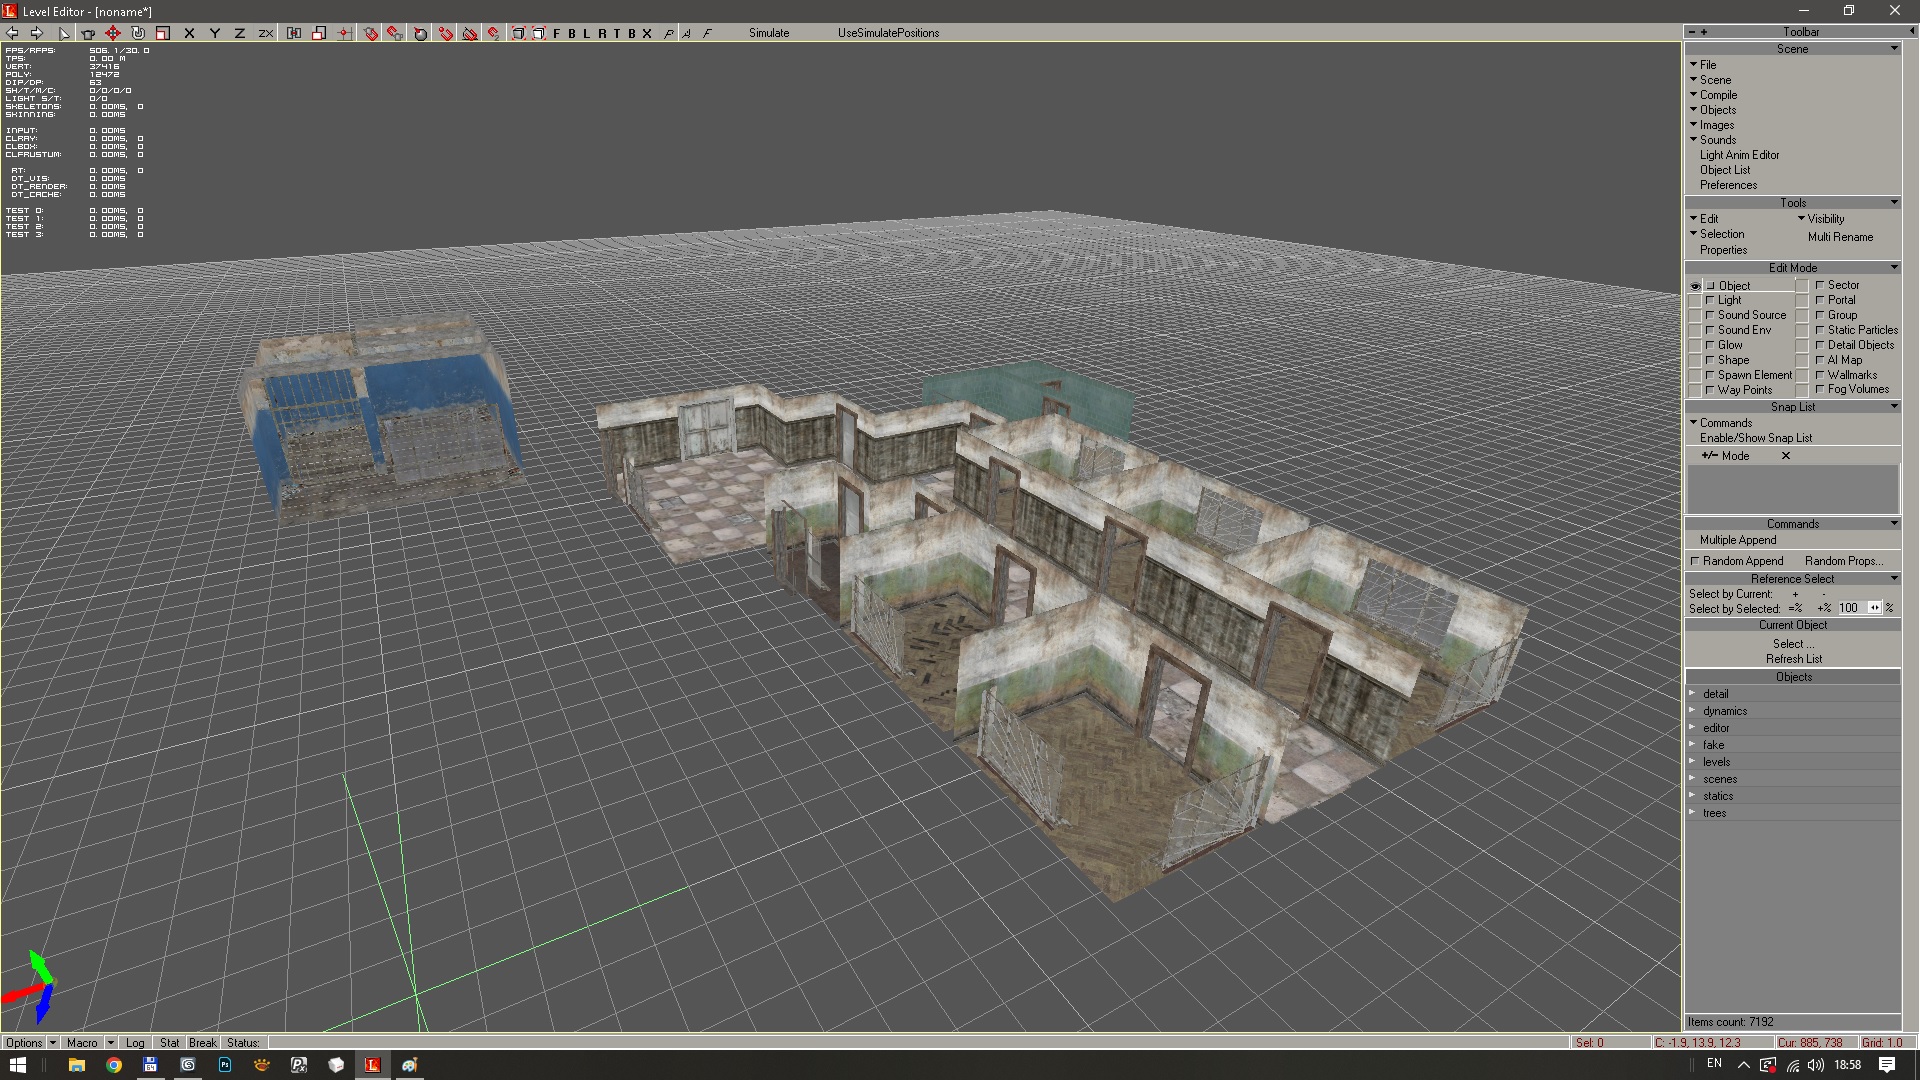
Task: Click the Simulate button
Action: pyautogui.click(x=769, y=33)
